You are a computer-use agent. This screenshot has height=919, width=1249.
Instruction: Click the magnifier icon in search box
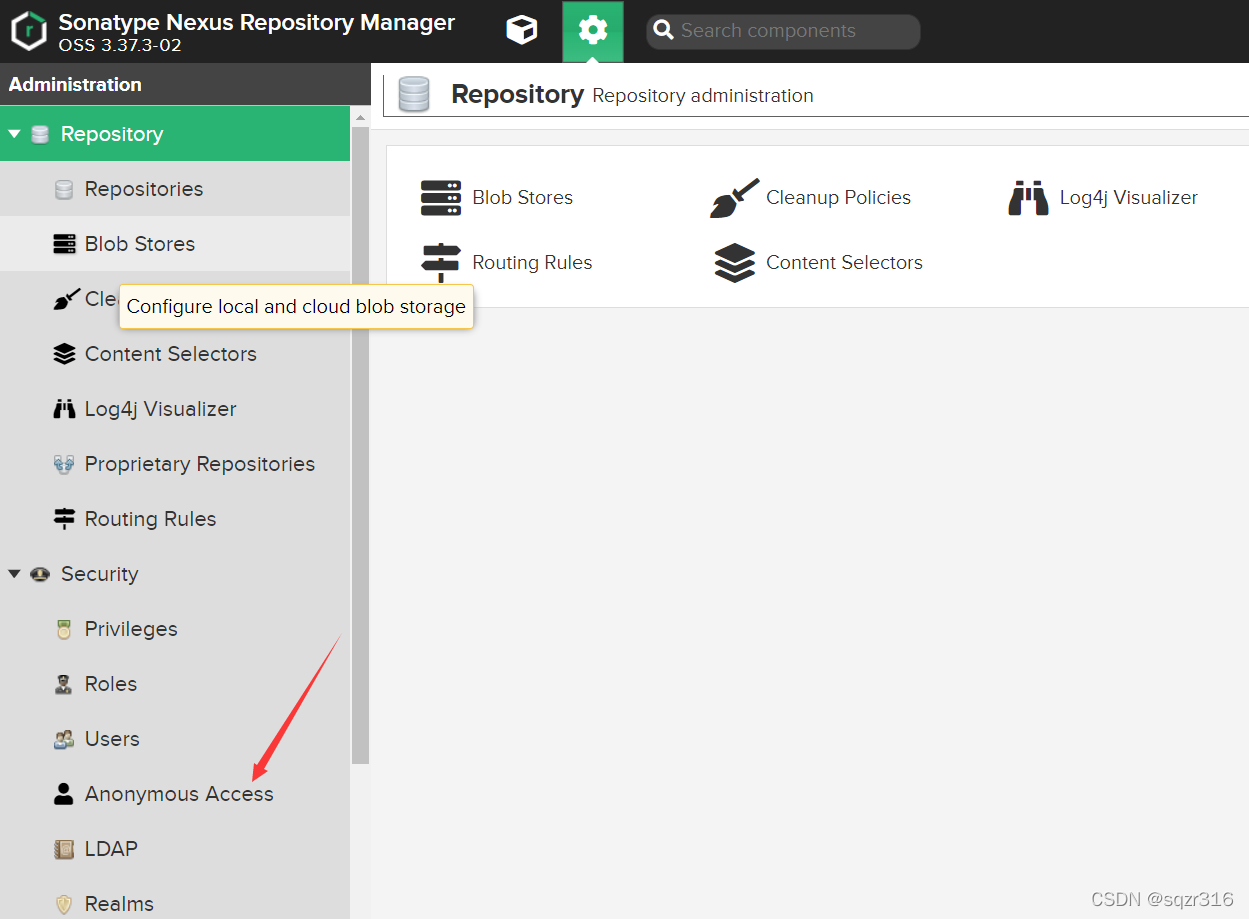(x=663, y=31)
